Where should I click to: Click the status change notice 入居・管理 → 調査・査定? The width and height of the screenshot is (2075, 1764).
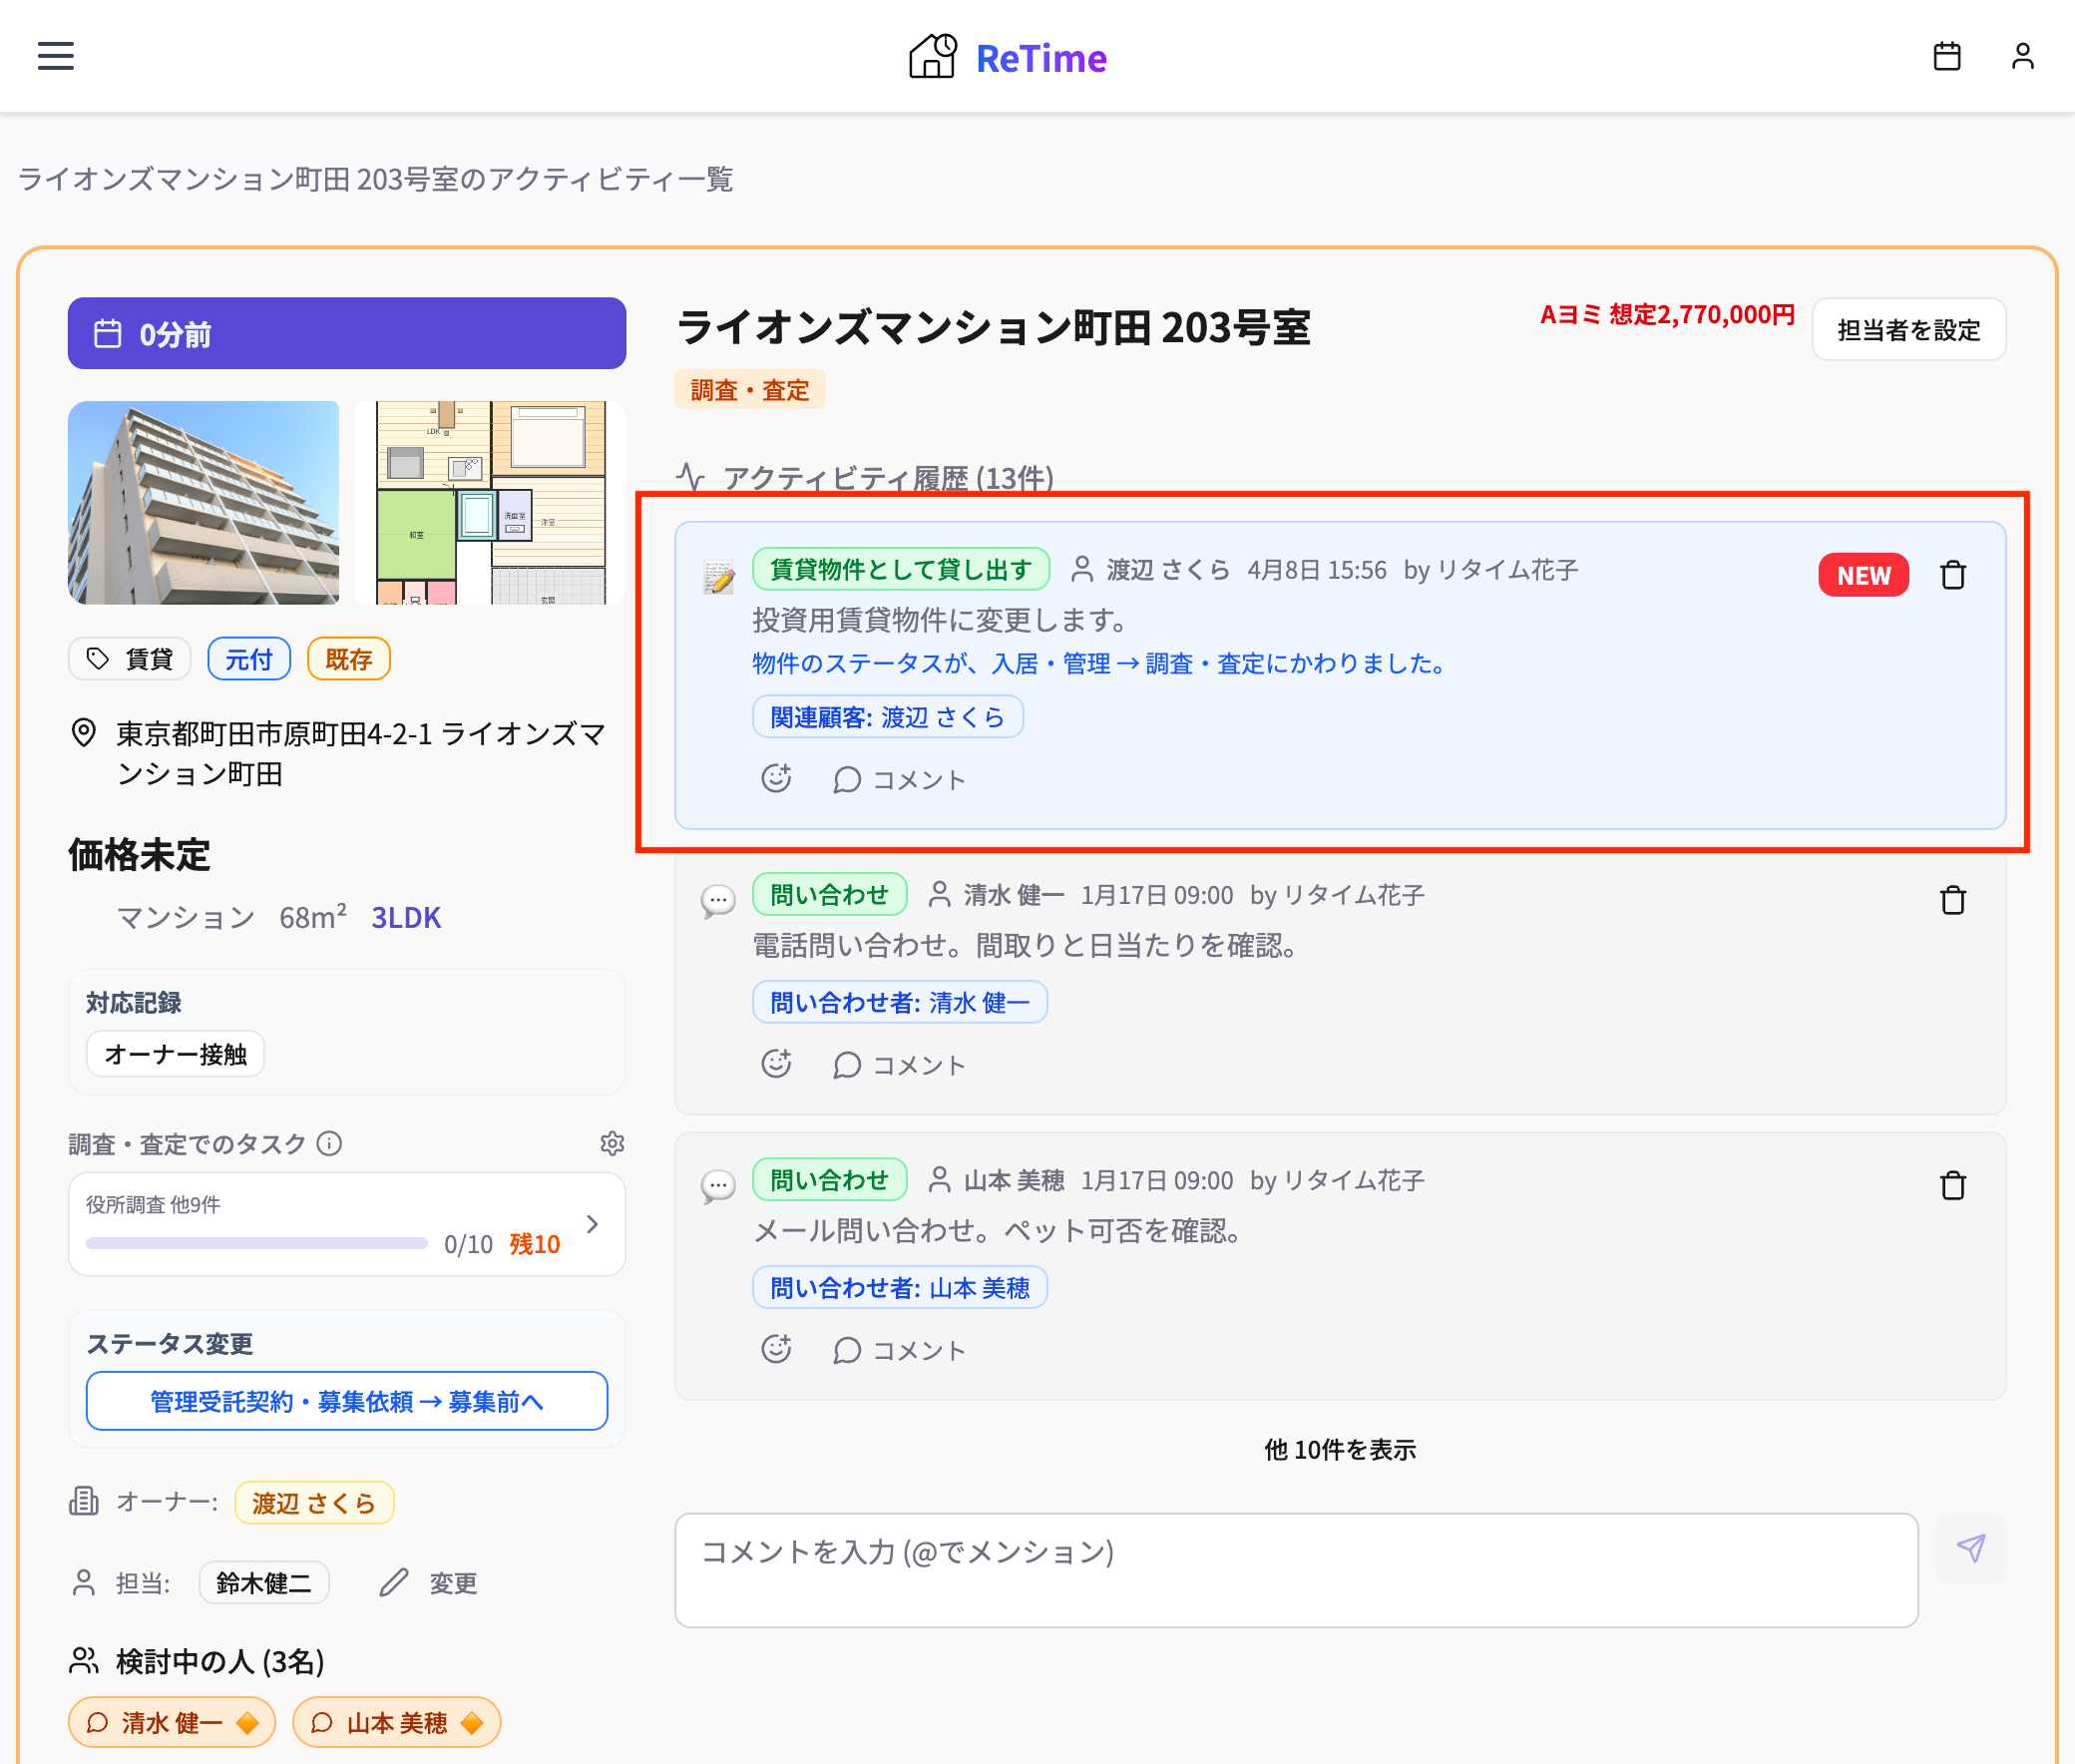(1099, 663)
